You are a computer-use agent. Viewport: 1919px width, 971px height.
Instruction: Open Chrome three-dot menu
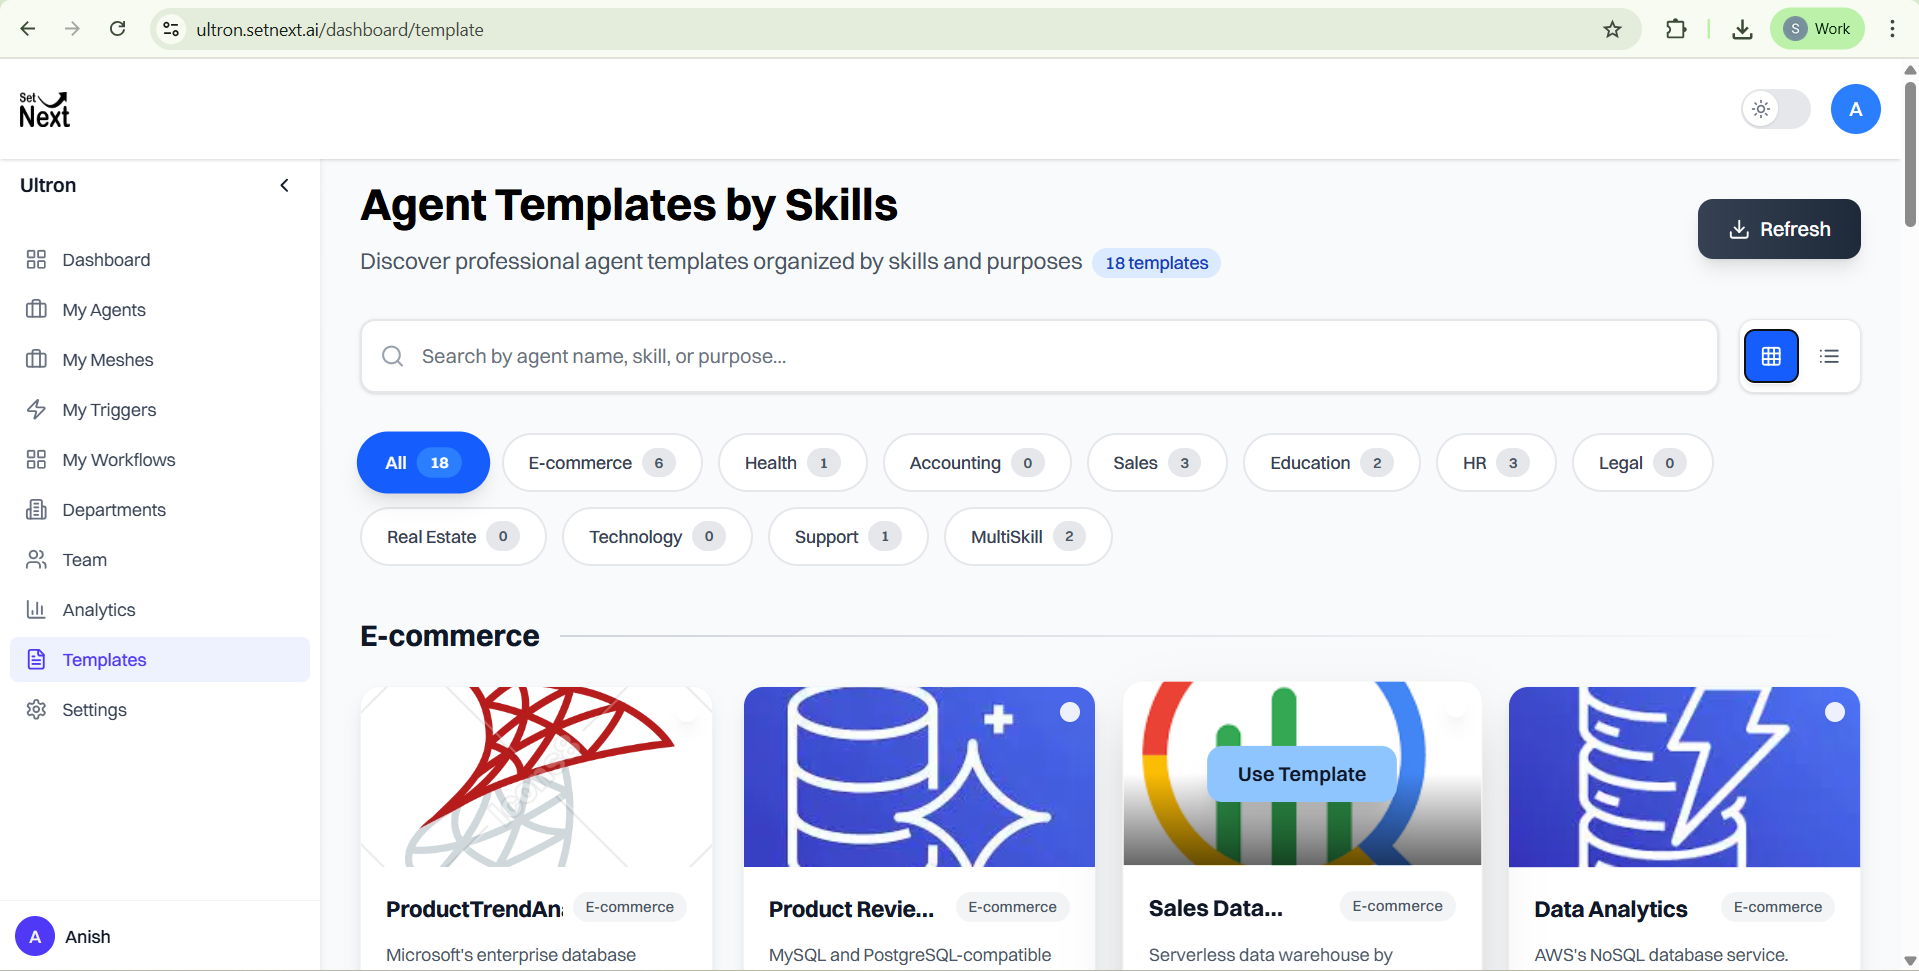[1892, 29]
